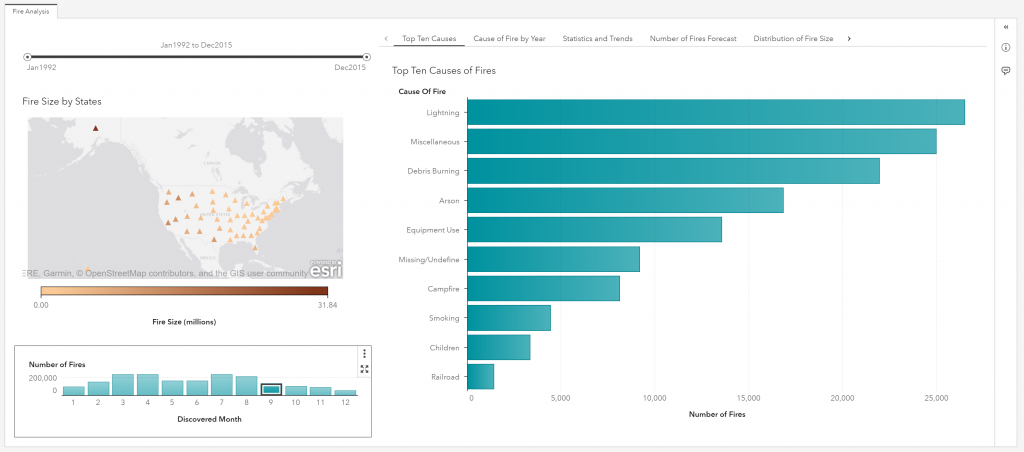Click the Jan1992 slider start handle
Viewport: 1024px width, 452px height.
pyautogui.click(x=28, y=57)
